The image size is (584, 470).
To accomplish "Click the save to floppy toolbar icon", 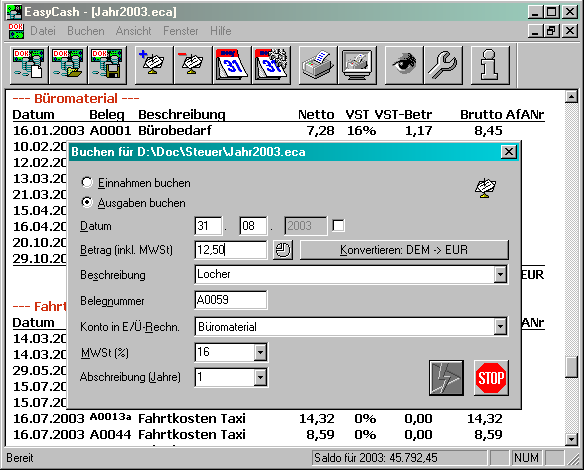I will click(x=107, y=65).
